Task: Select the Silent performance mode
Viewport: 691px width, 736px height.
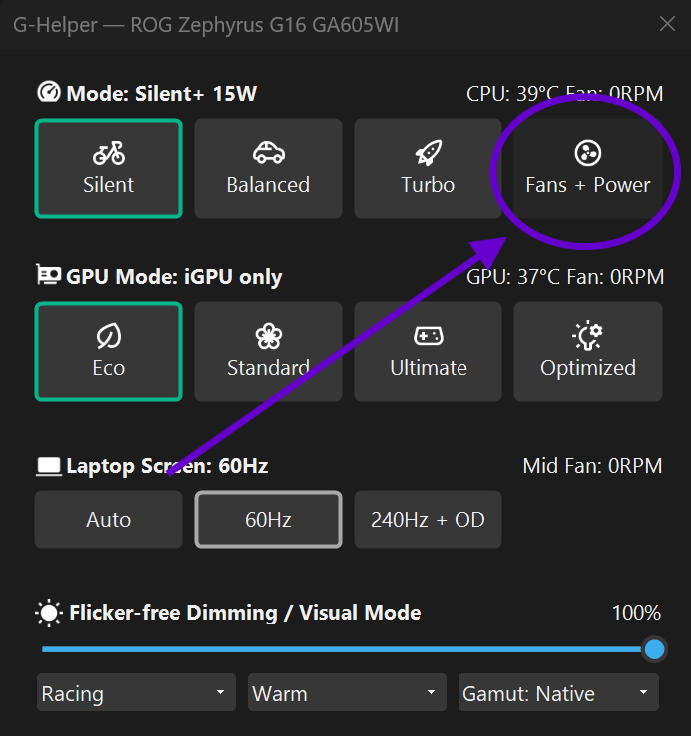Action: click(108, 169)
